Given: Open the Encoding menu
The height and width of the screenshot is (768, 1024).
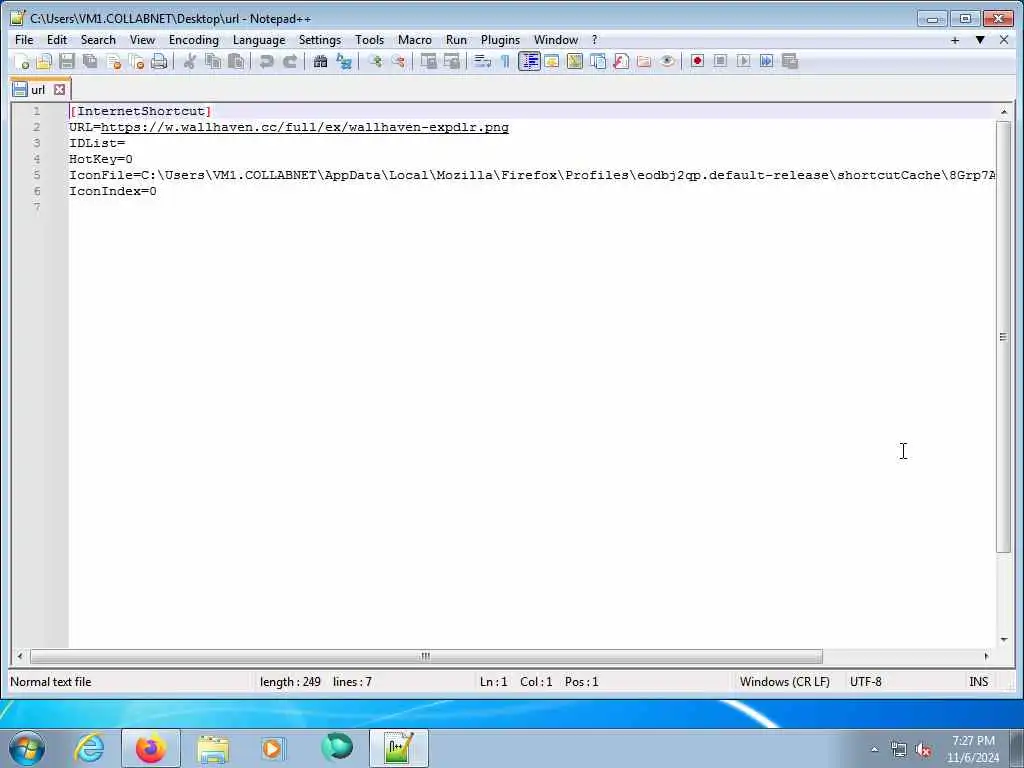Looking at the screenshot, I should click(x=194, y=40).
